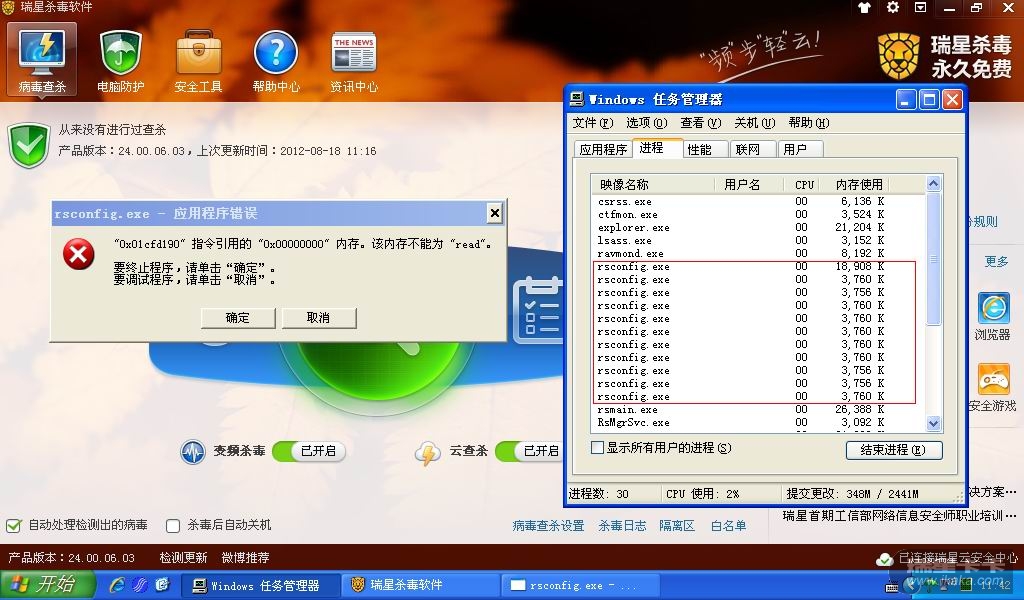This screenshot has height=600, width=1024.
Task: Select the csrss.exe process row
Action: click(758, 202)
